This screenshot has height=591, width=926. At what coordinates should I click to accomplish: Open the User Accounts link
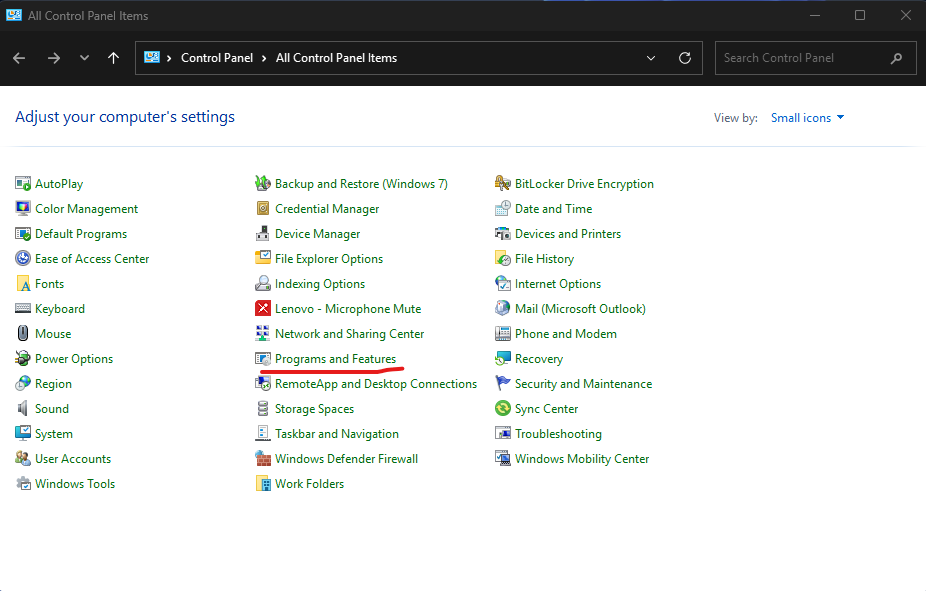(73, 459)
